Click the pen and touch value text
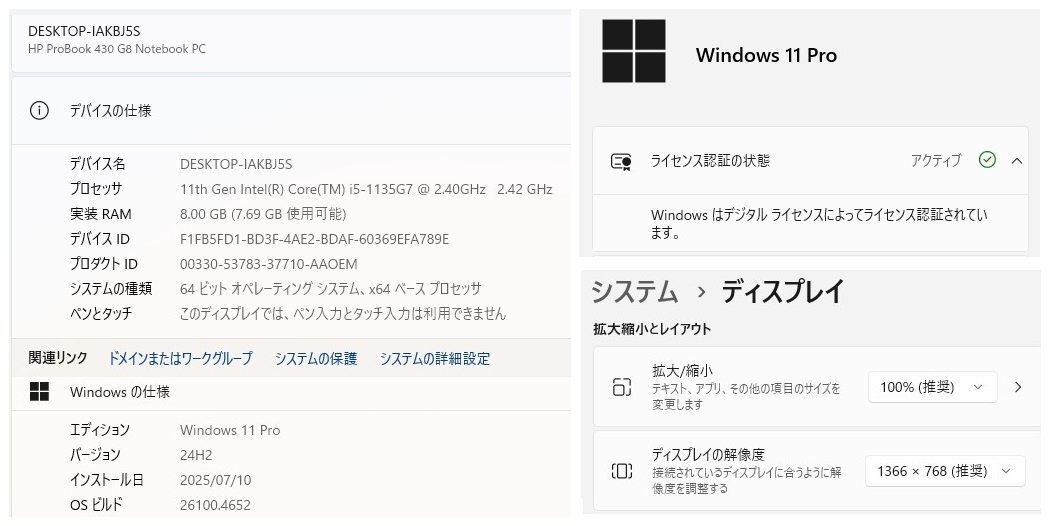 [x=343, y=314]
